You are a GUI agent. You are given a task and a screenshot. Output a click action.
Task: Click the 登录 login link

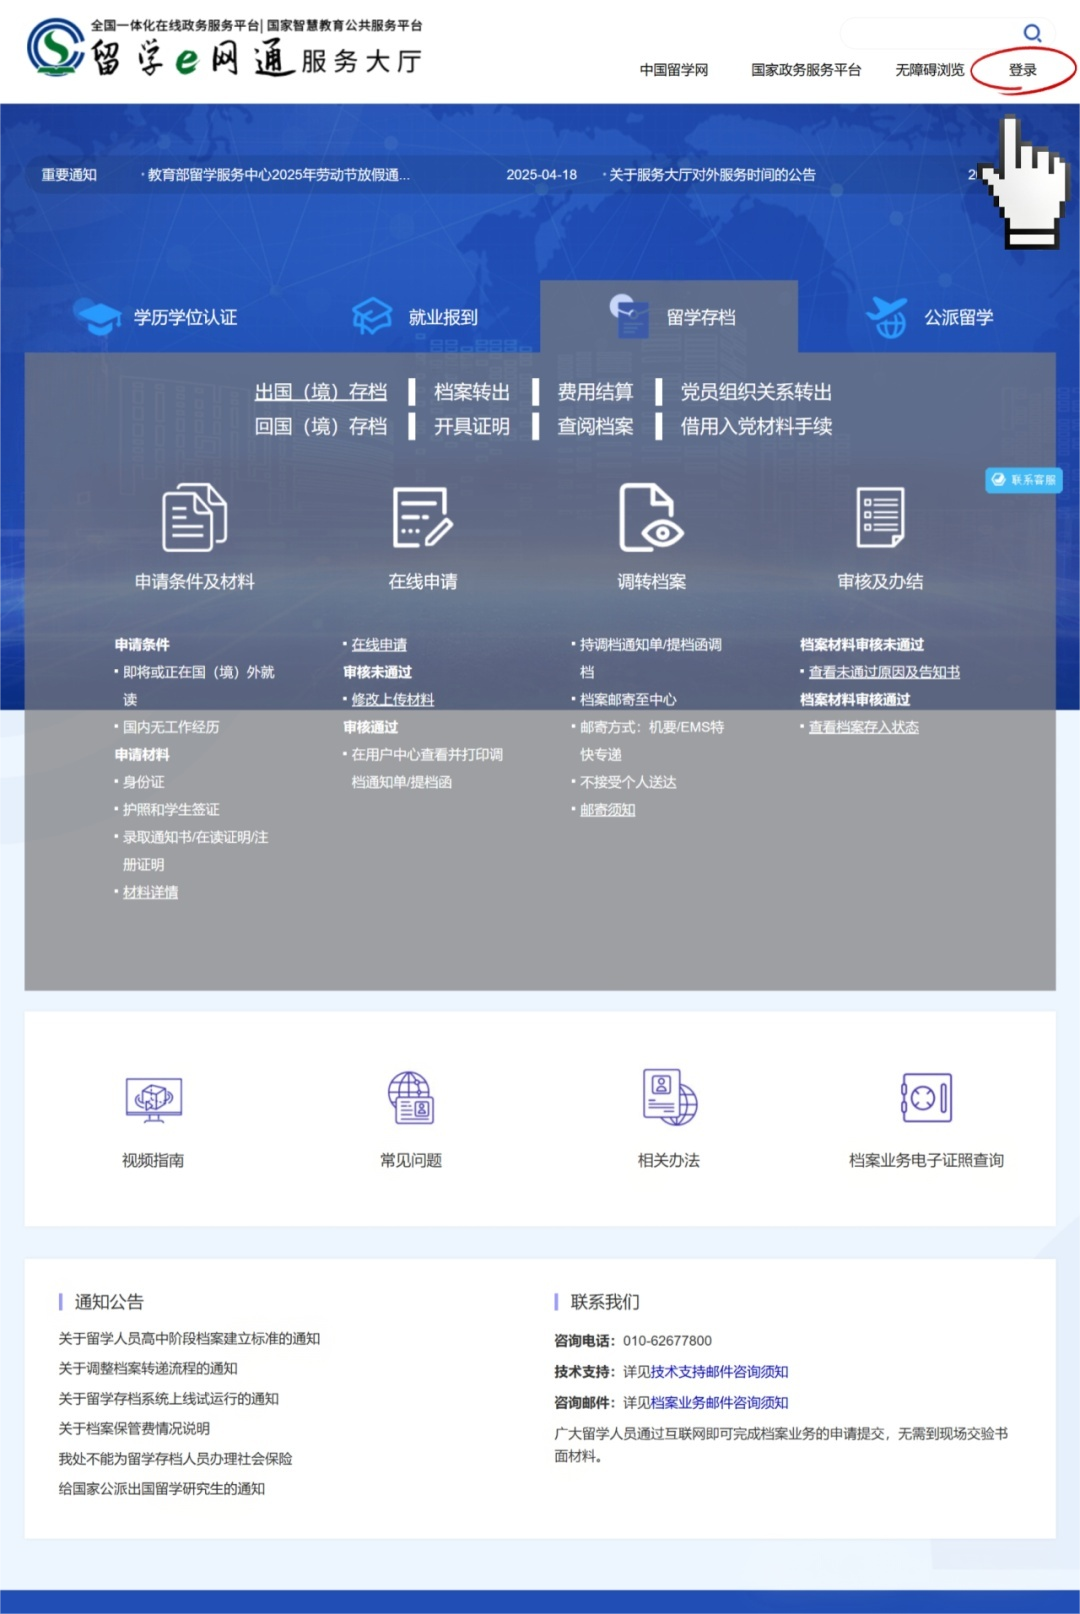tap(1022, 70)
